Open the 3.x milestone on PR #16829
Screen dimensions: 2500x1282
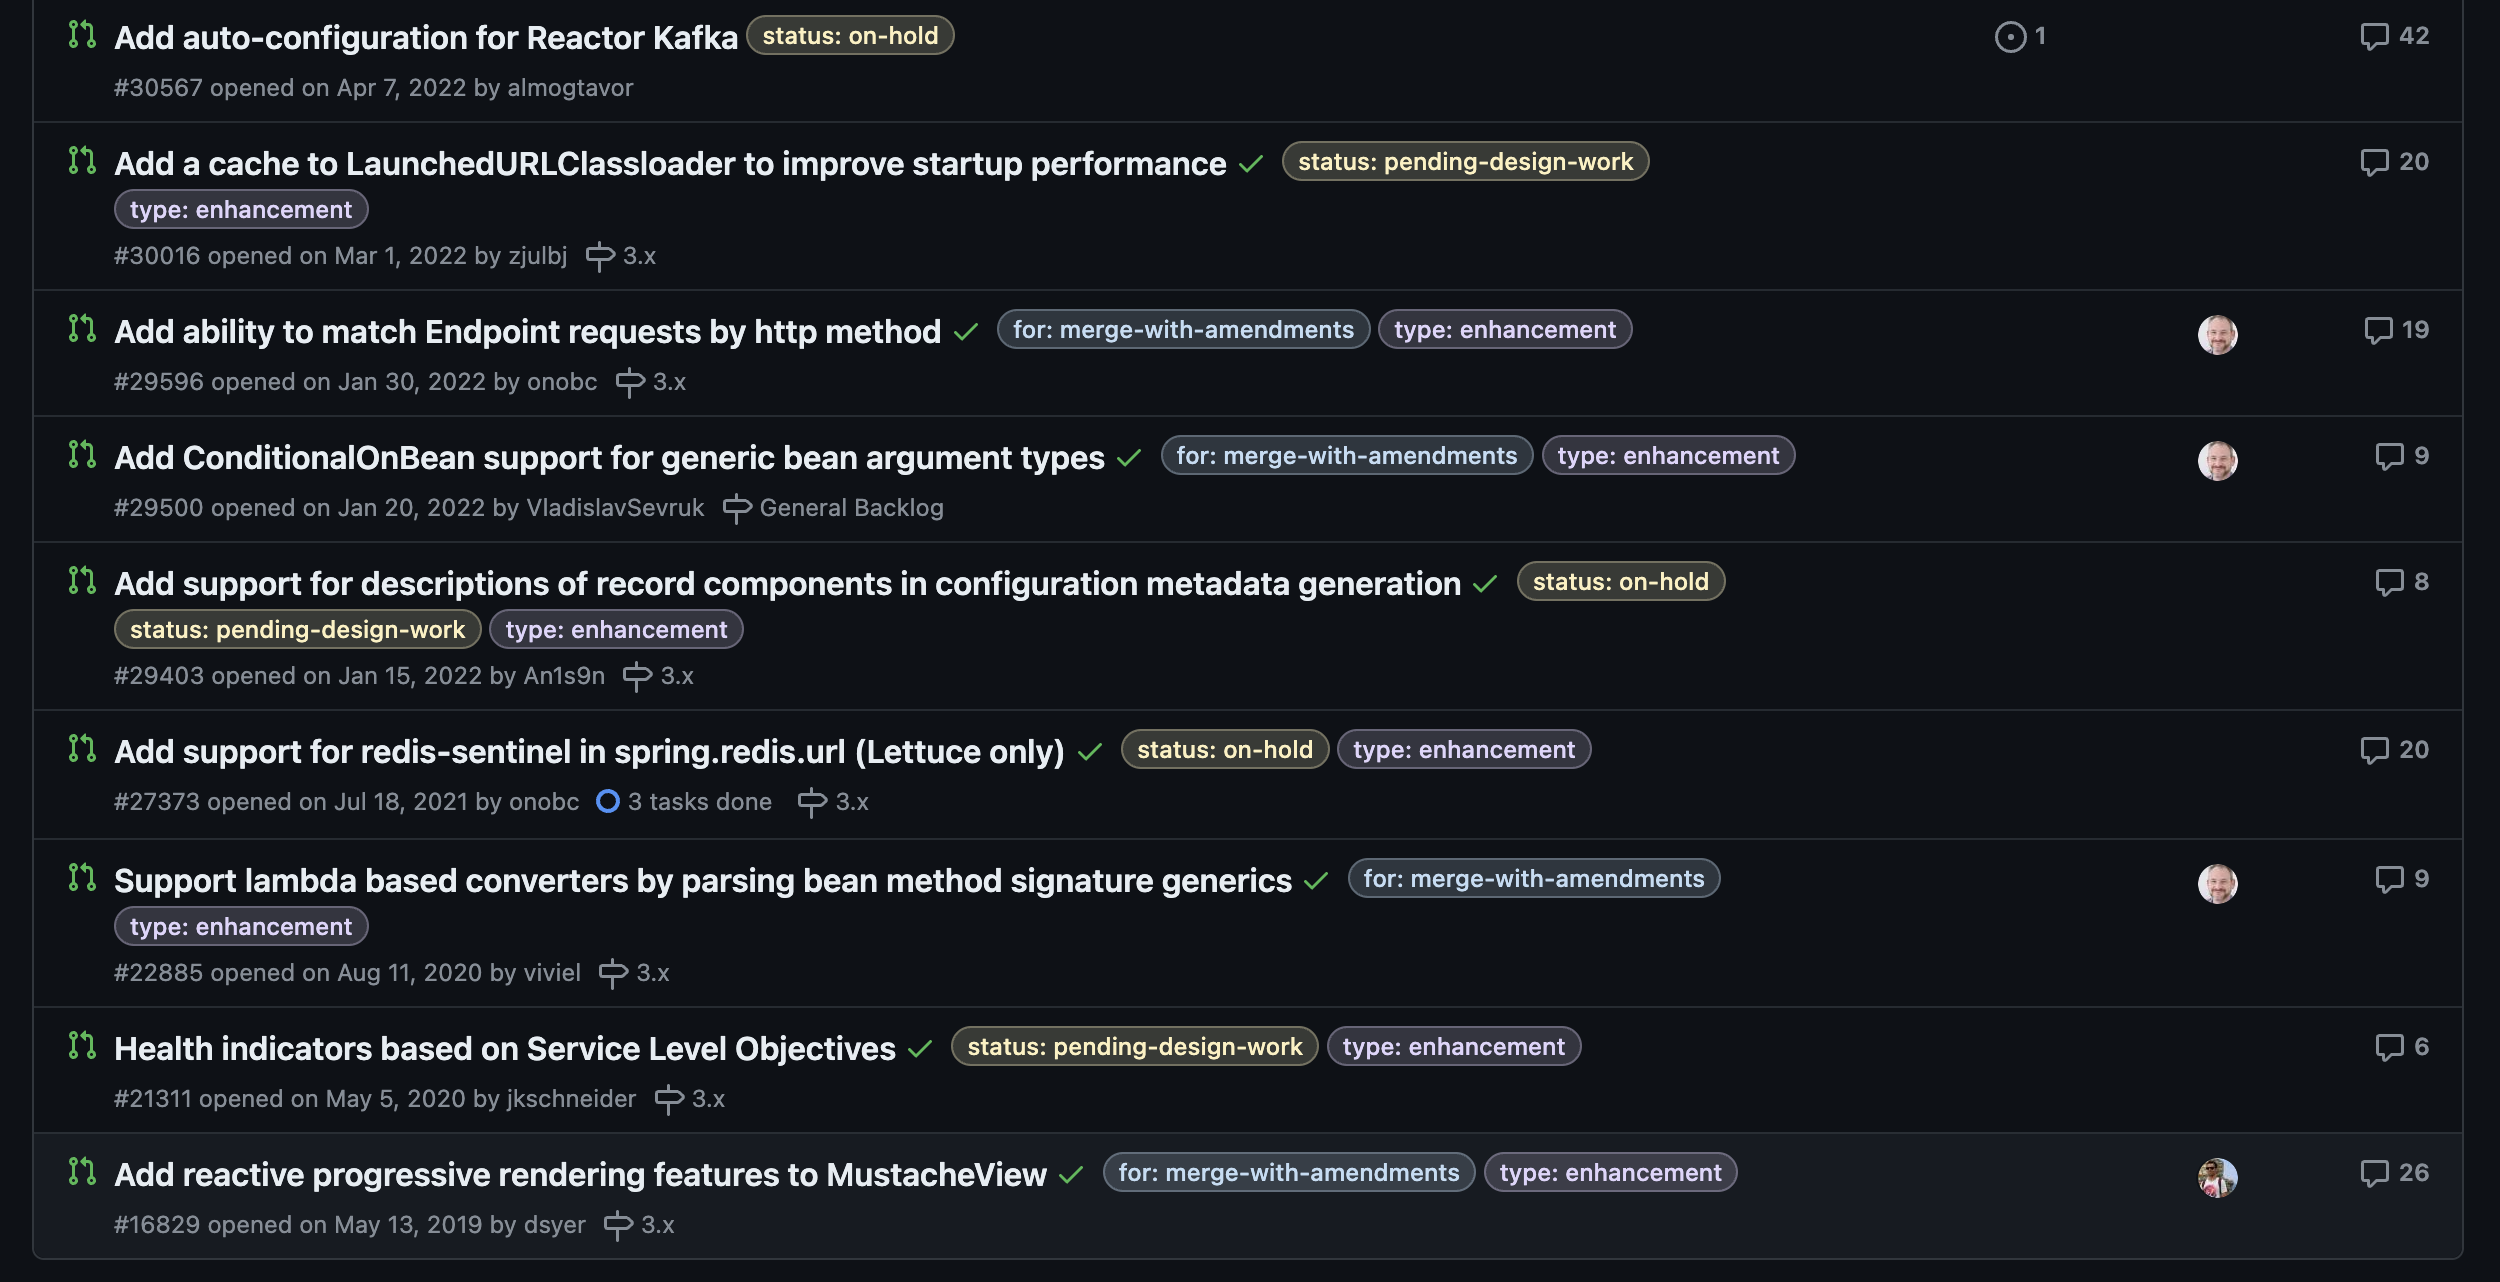(657, 1225)
